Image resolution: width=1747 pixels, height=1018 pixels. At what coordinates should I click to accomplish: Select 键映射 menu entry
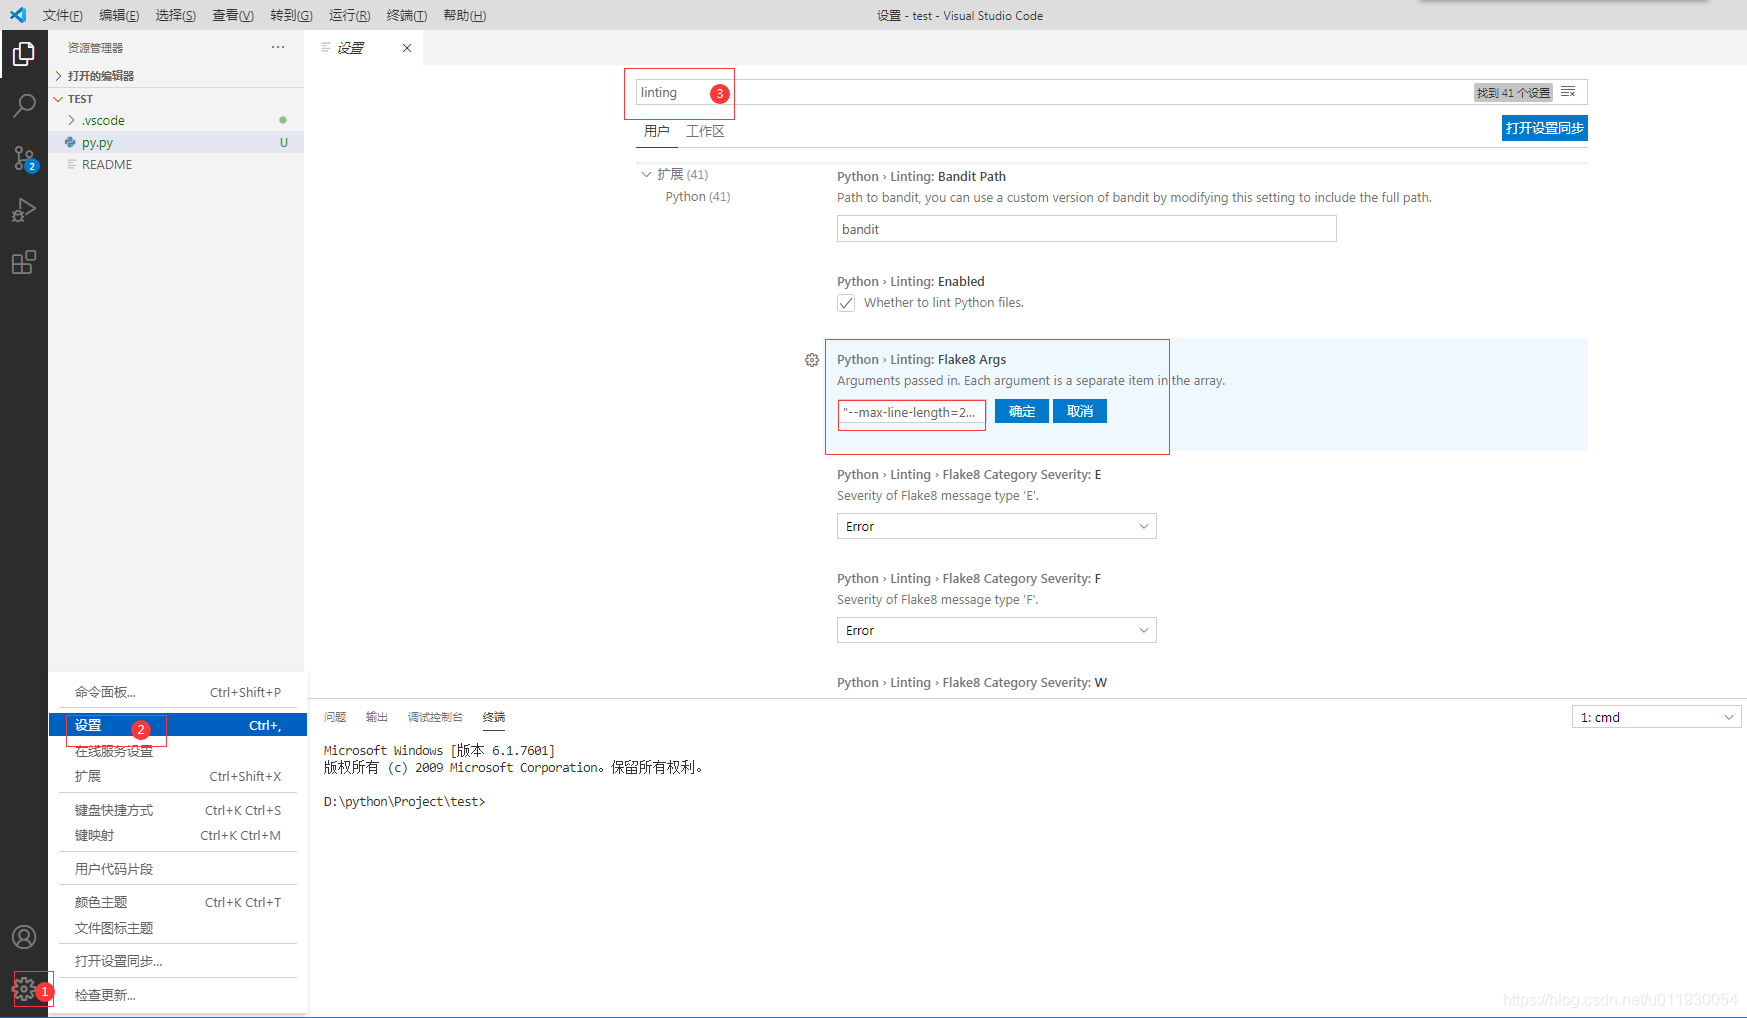[178, 835]
